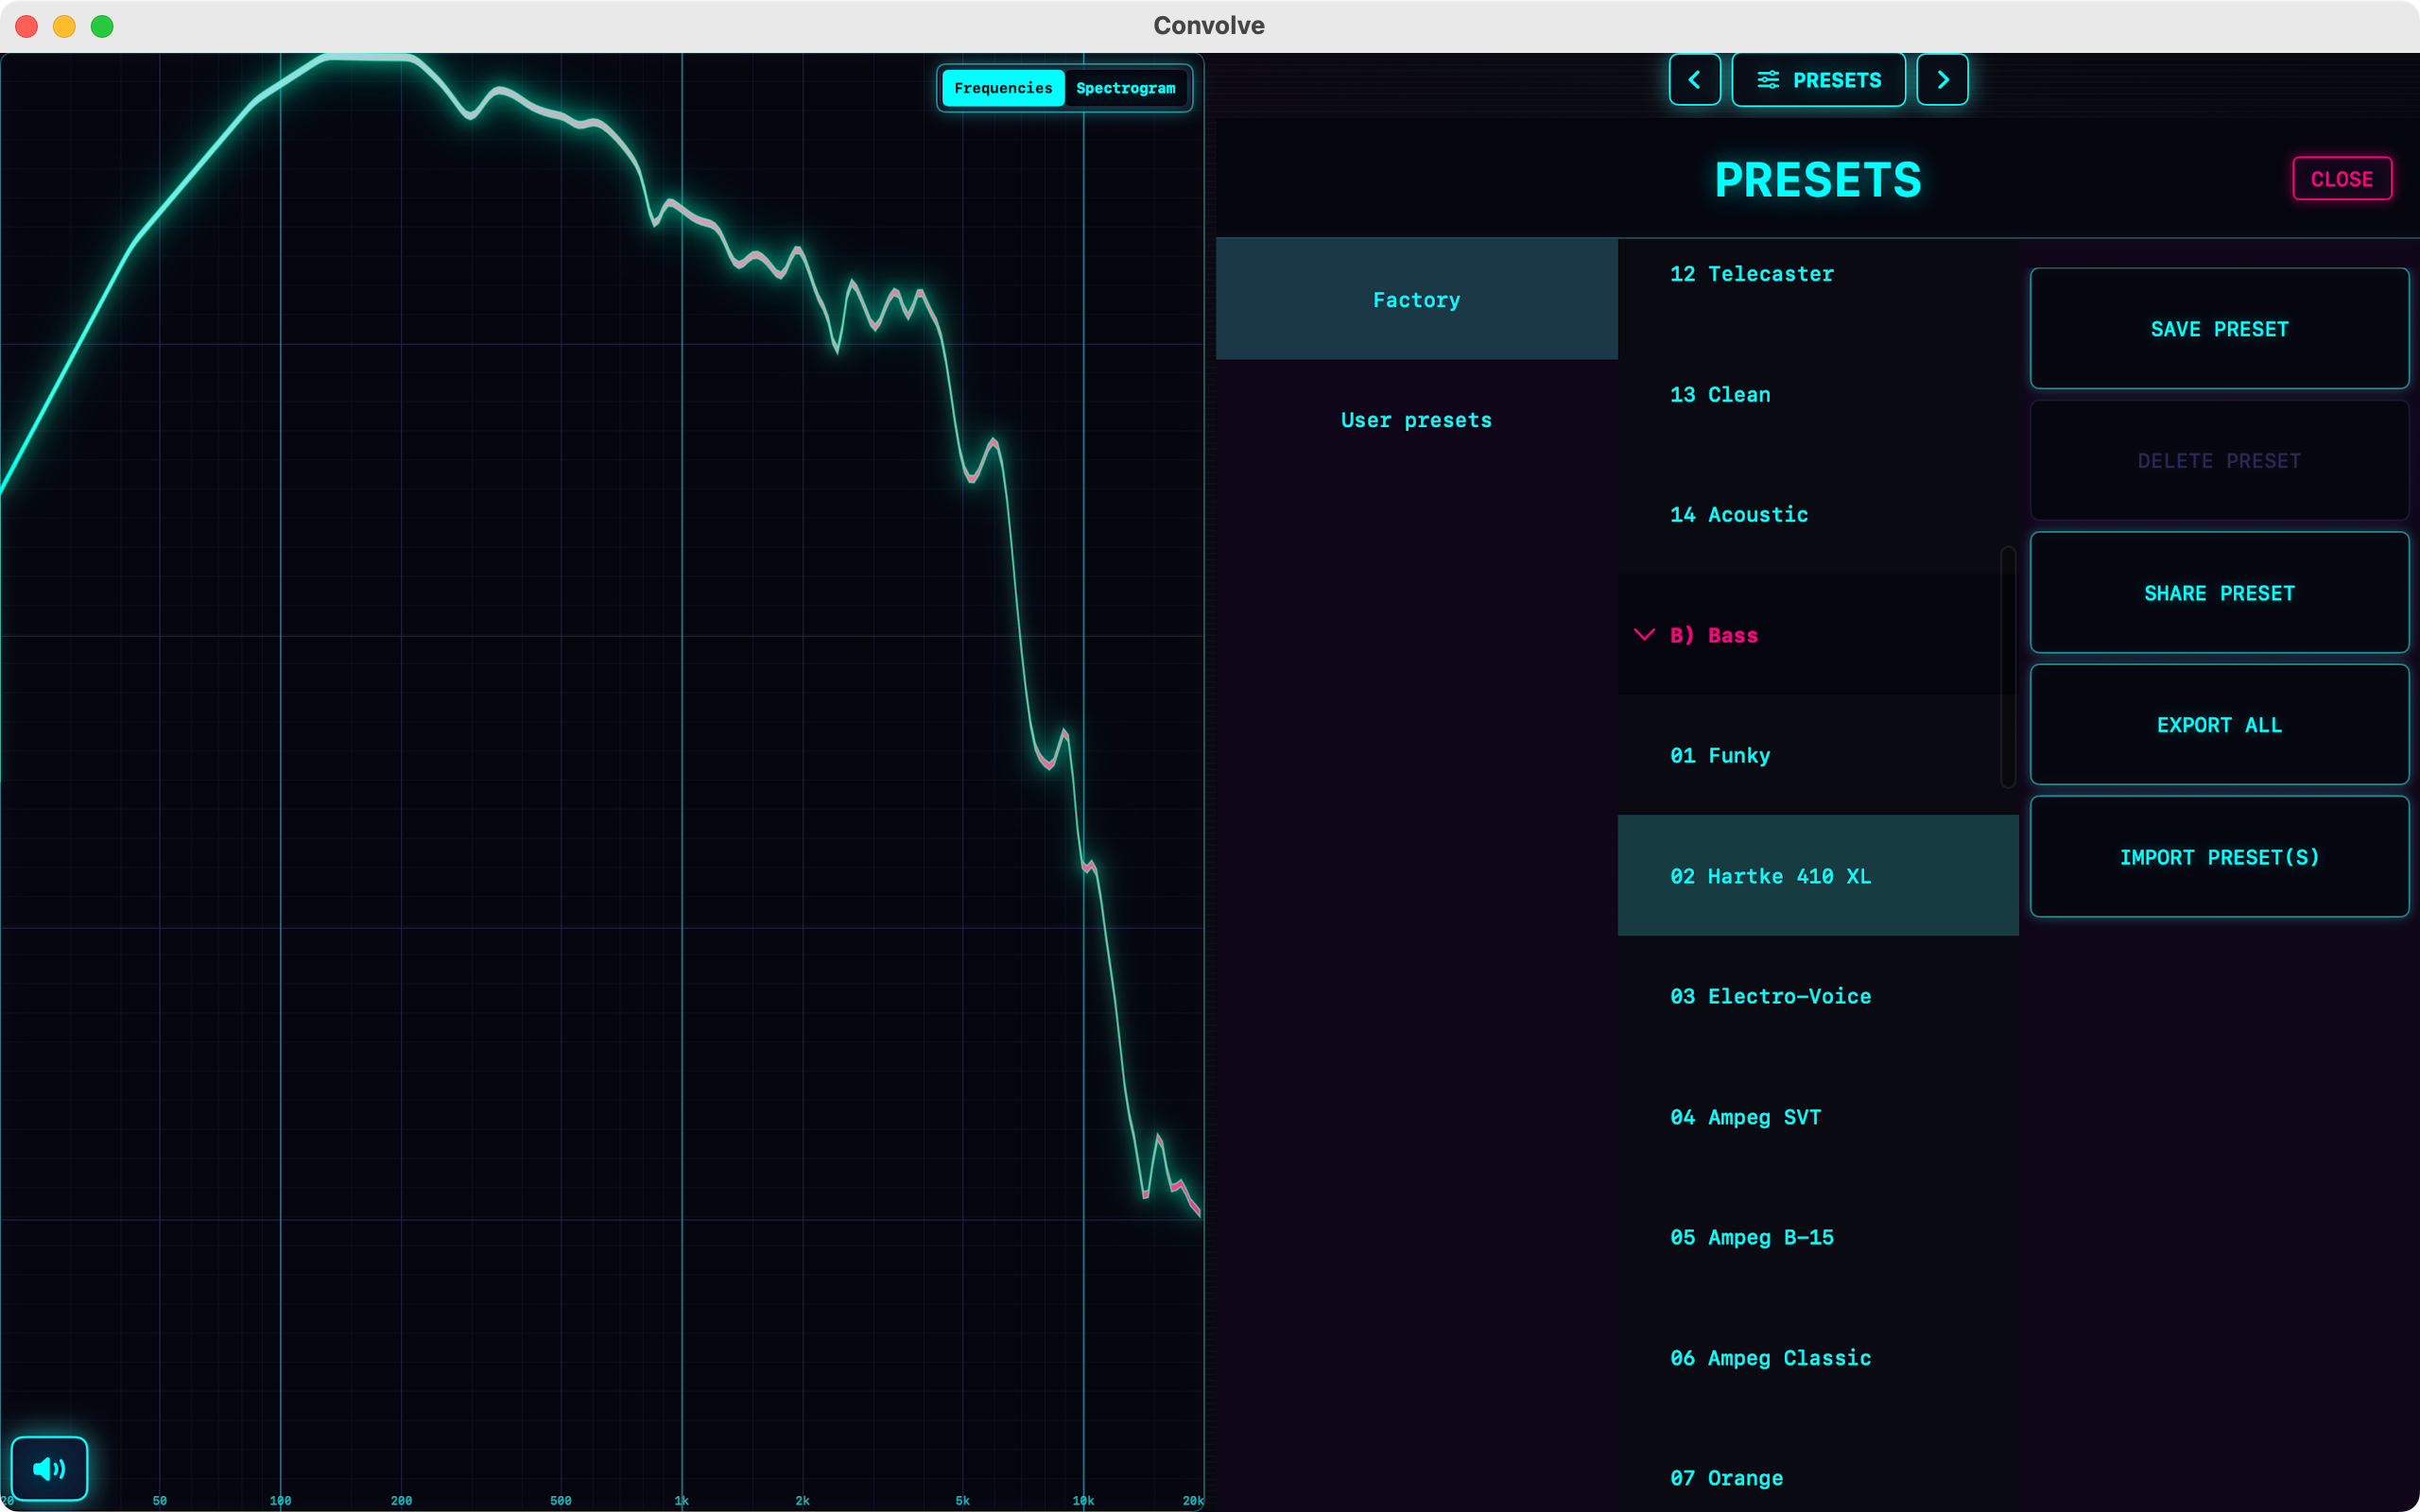Minimize the Convolve window

[64, 26]
